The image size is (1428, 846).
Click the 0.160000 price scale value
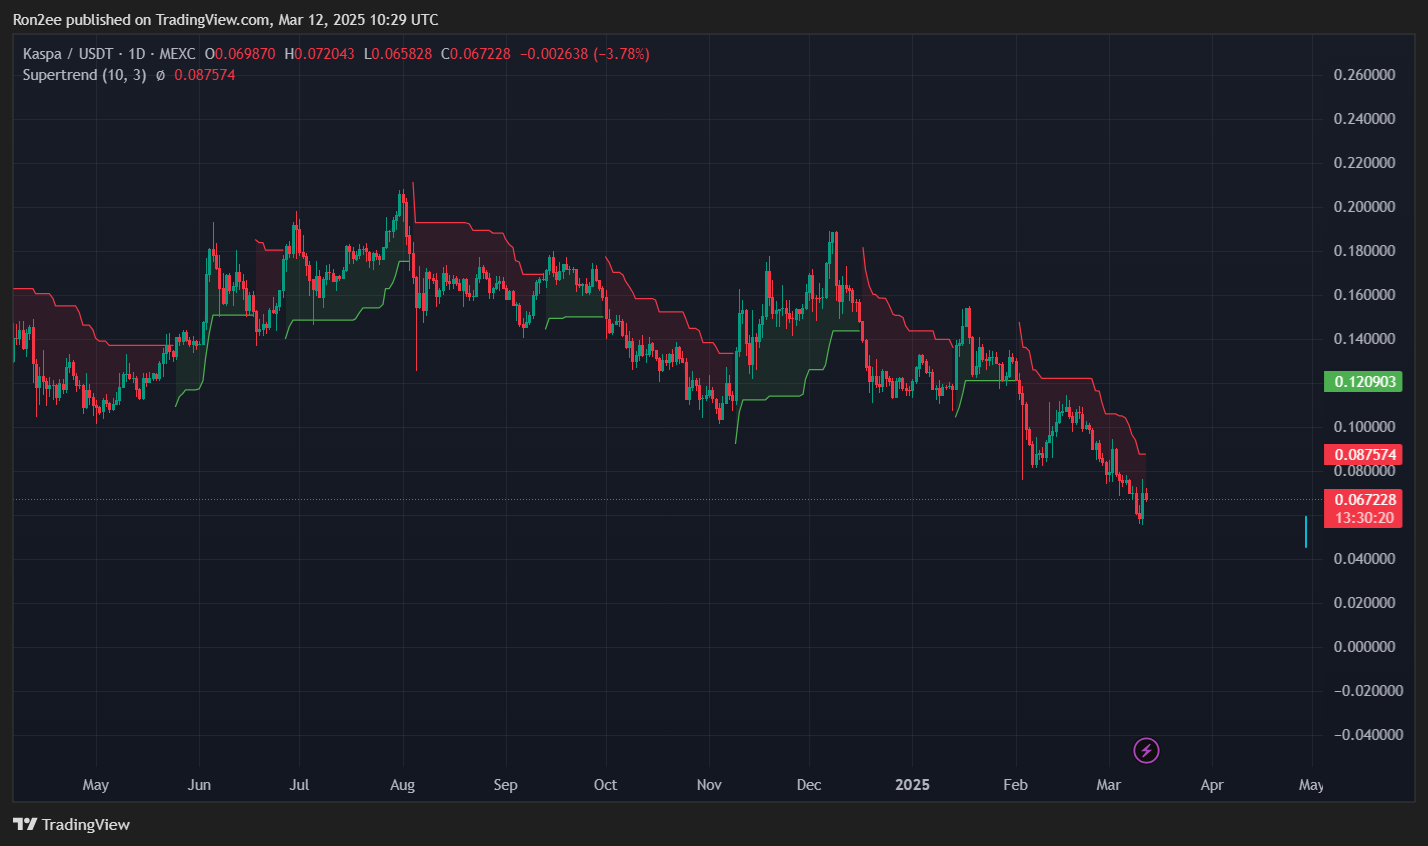point(1363,294)
